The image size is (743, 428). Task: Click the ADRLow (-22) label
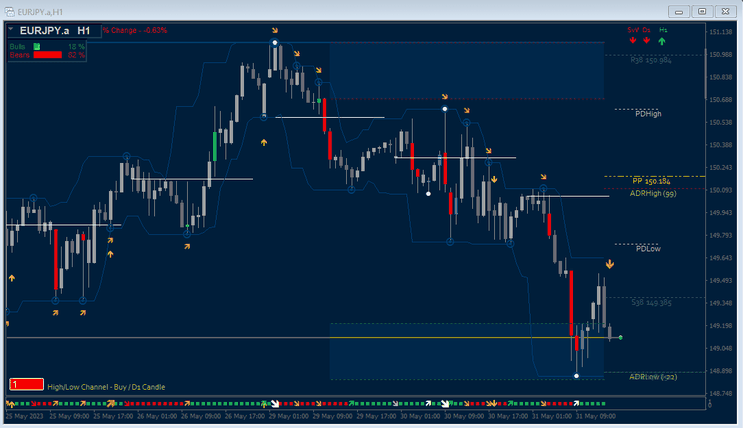tap(653, 377)
